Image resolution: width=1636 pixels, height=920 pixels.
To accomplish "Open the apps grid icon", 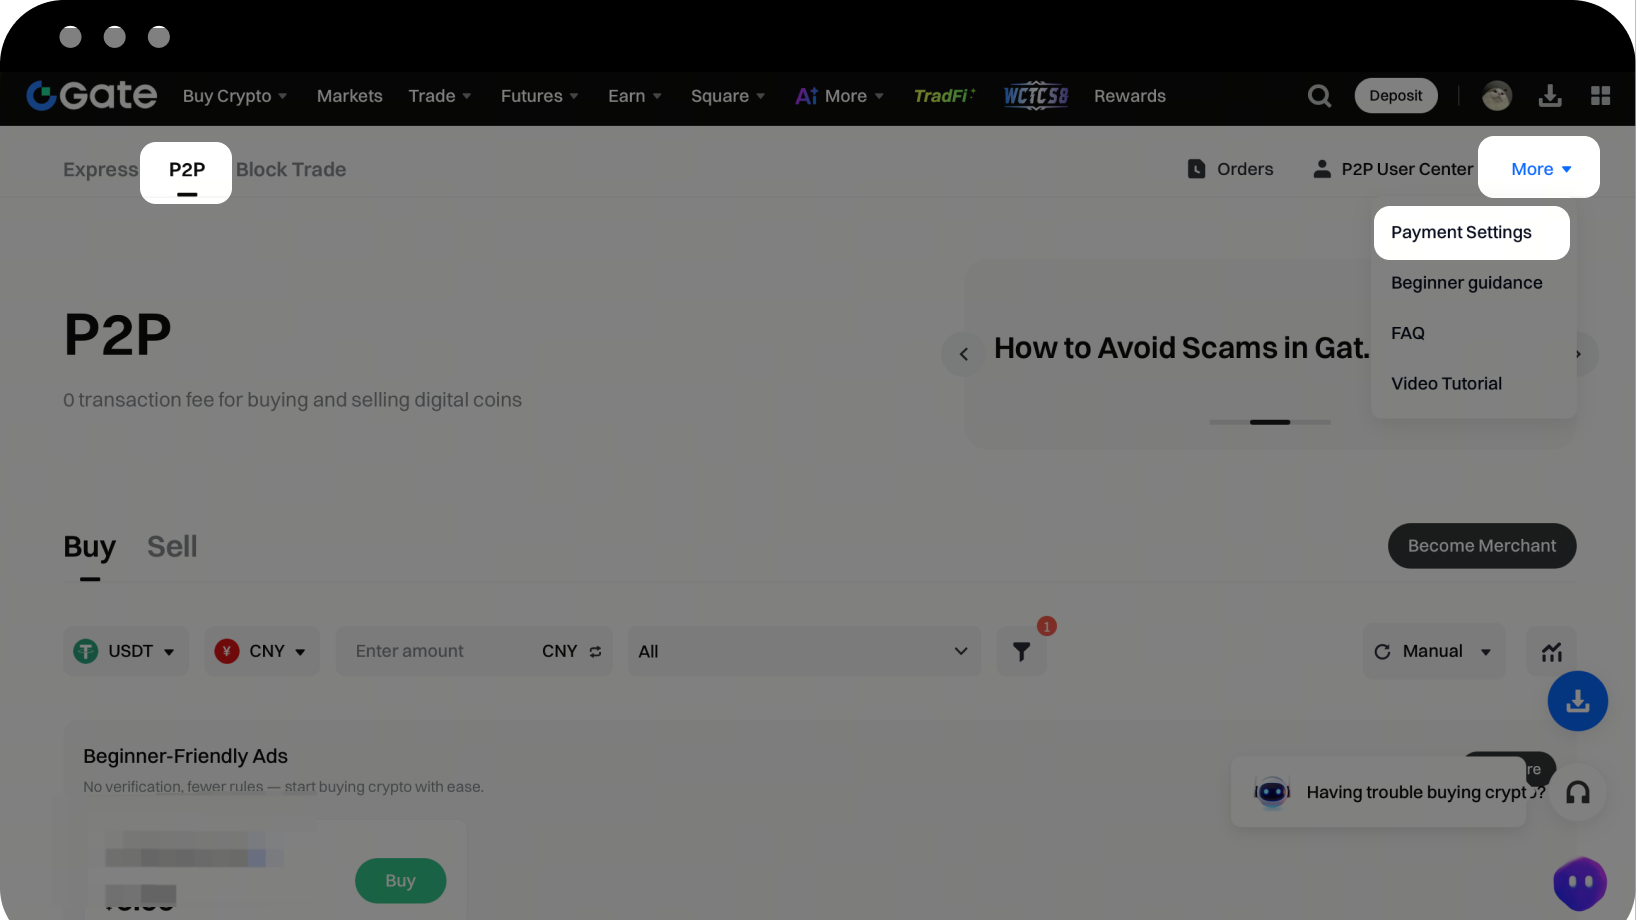I will click(1600, 96).
